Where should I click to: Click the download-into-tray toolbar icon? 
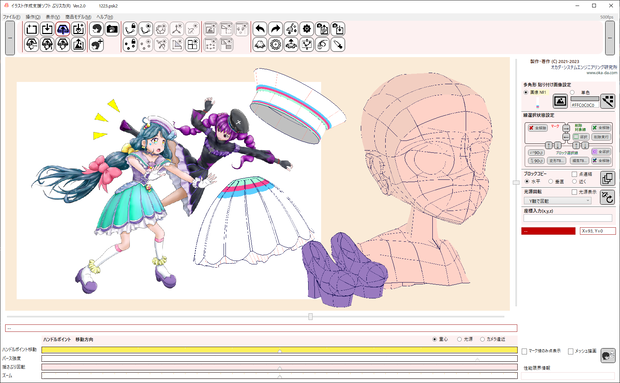[x=47, y=29]
